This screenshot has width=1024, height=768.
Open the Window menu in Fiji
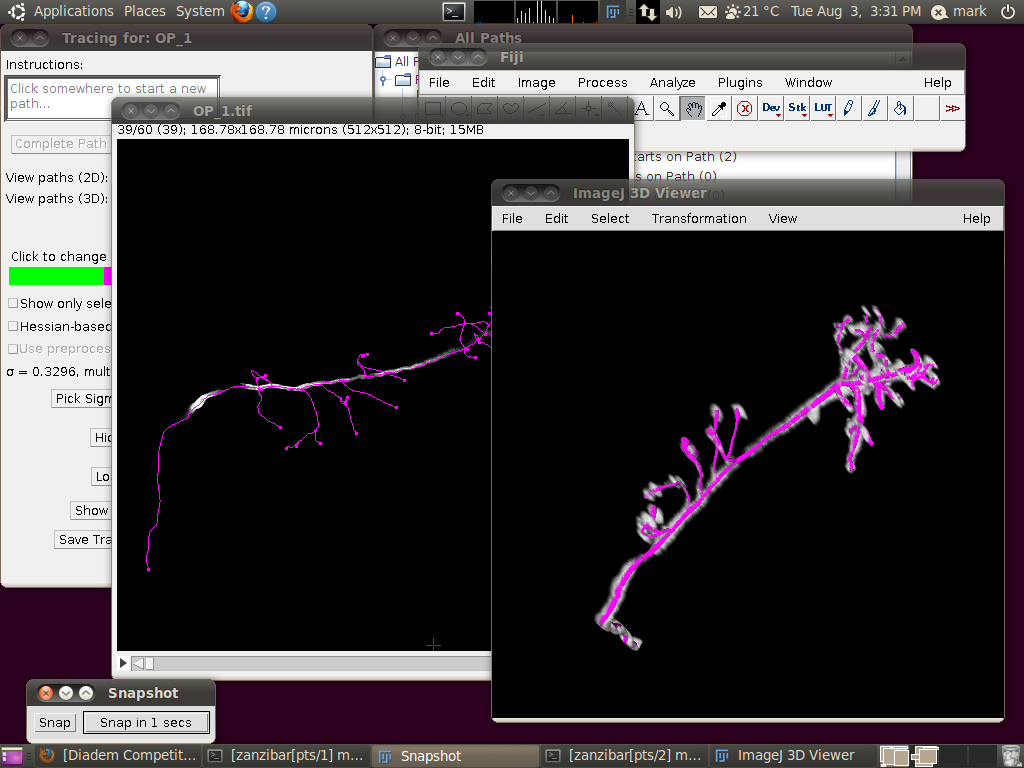808,83
